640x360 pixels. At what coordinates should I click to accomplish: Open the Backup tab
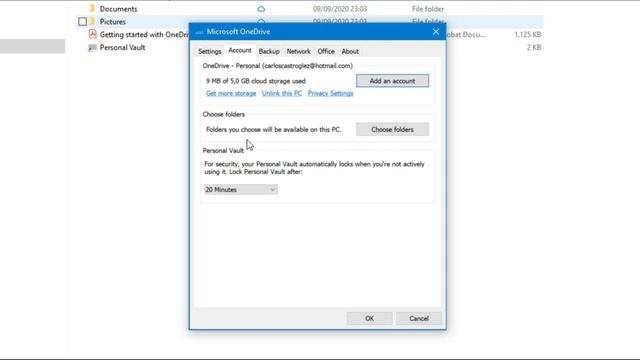pyautogui.click(x=269, y=51)
